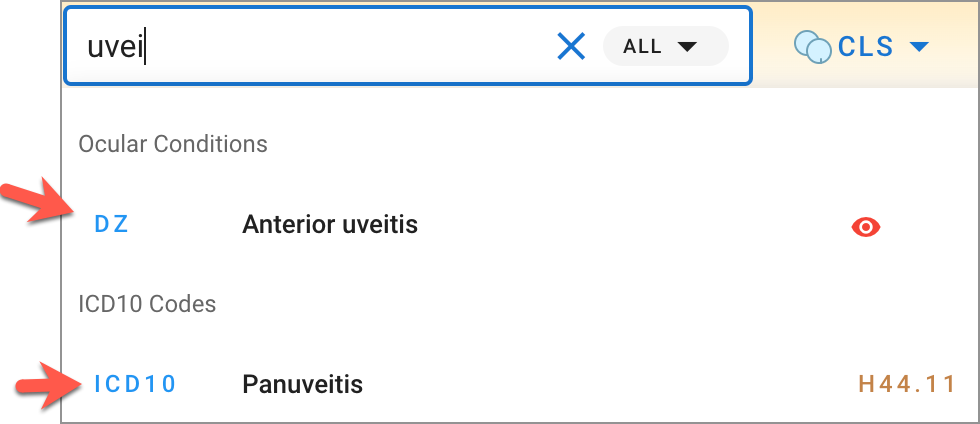Click the ICD10 Codes section header

[147, 303]
